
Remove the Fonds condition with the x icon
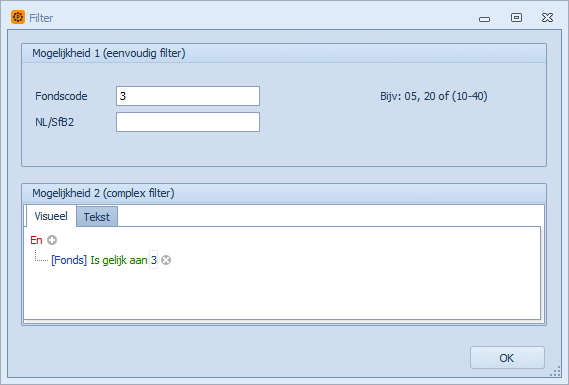point(166,260)
